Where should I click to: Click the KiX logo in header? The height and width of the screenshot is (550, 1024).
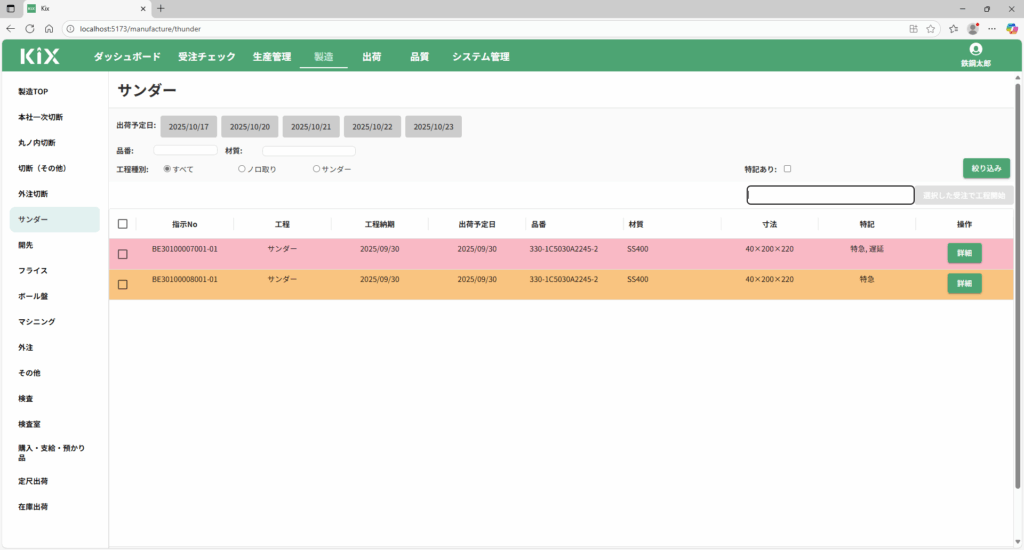pos(40,57)
